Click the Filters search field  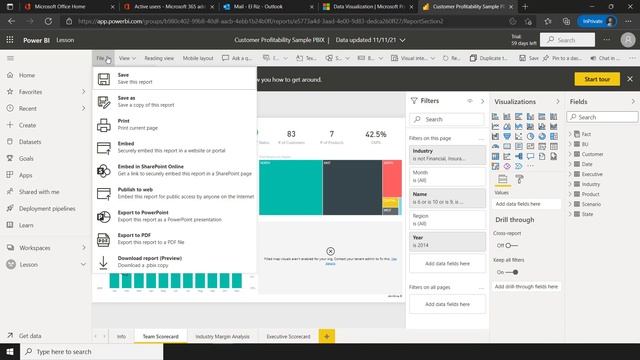click(x=447, y=119)
